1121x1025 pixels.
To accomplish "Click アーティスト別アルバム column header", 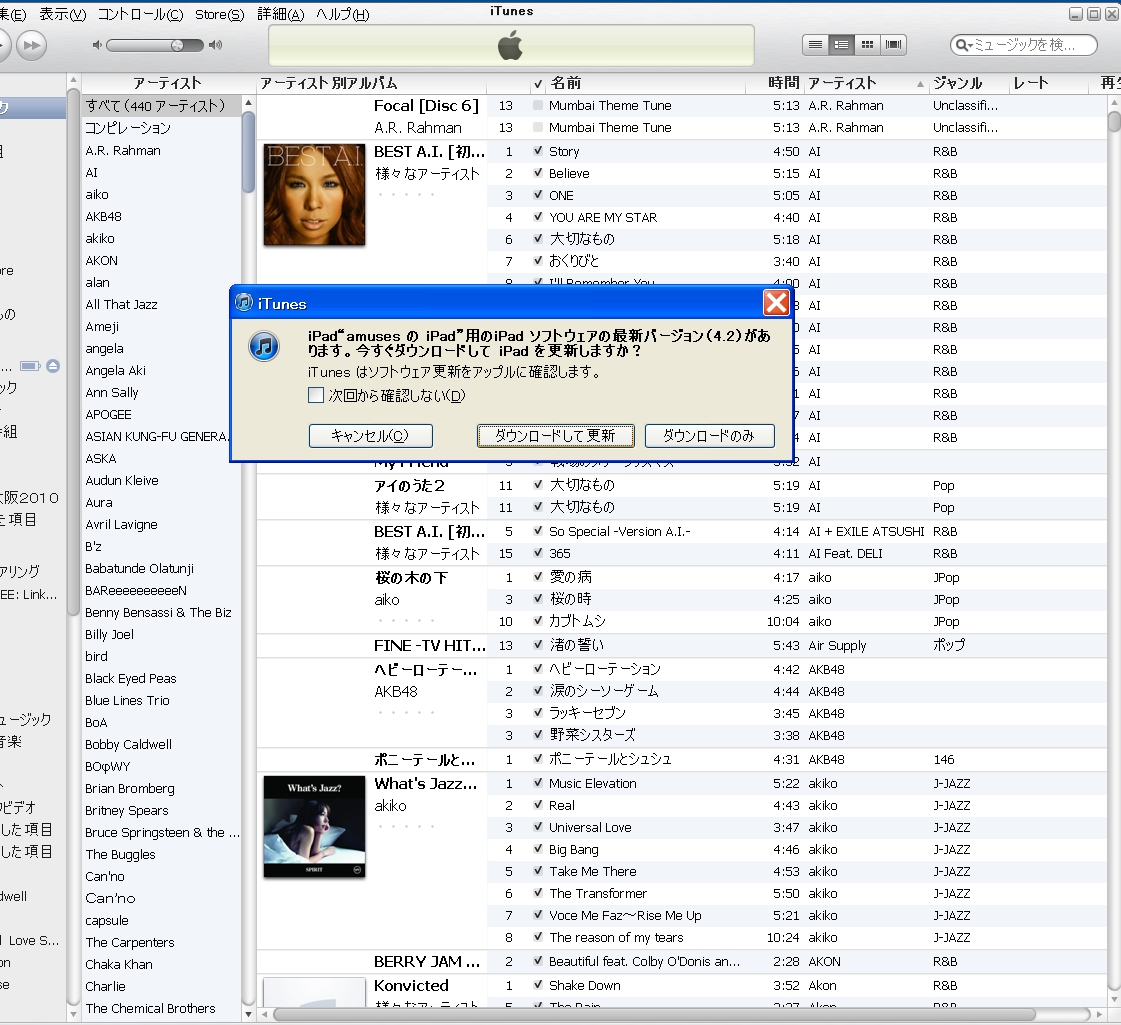I will coord(371,84).
